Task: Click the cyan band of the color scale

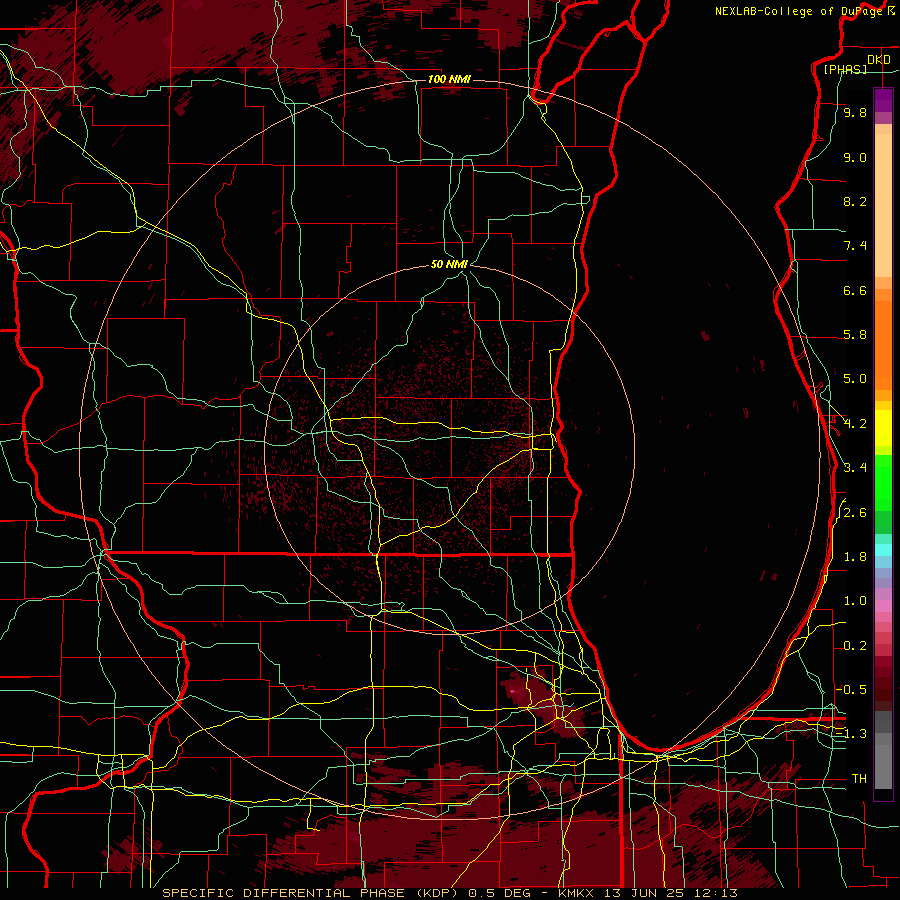Action: 883,550
